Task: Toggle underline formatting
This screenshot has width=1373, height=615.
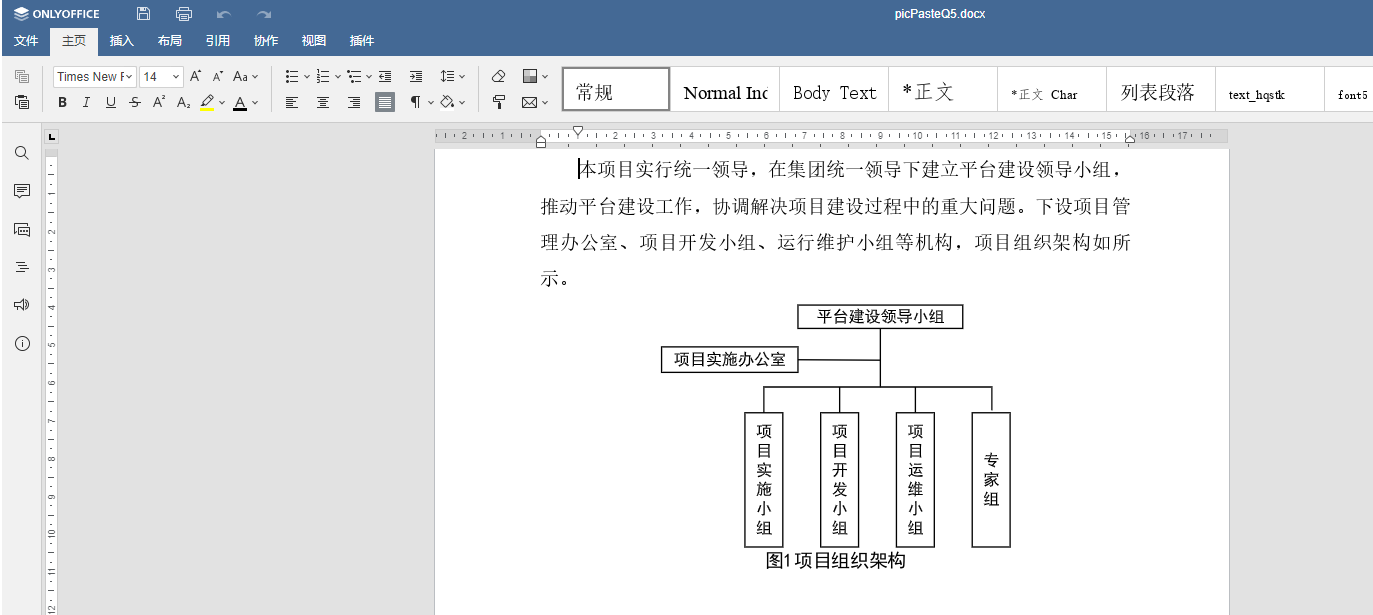Action: point(111,102)
